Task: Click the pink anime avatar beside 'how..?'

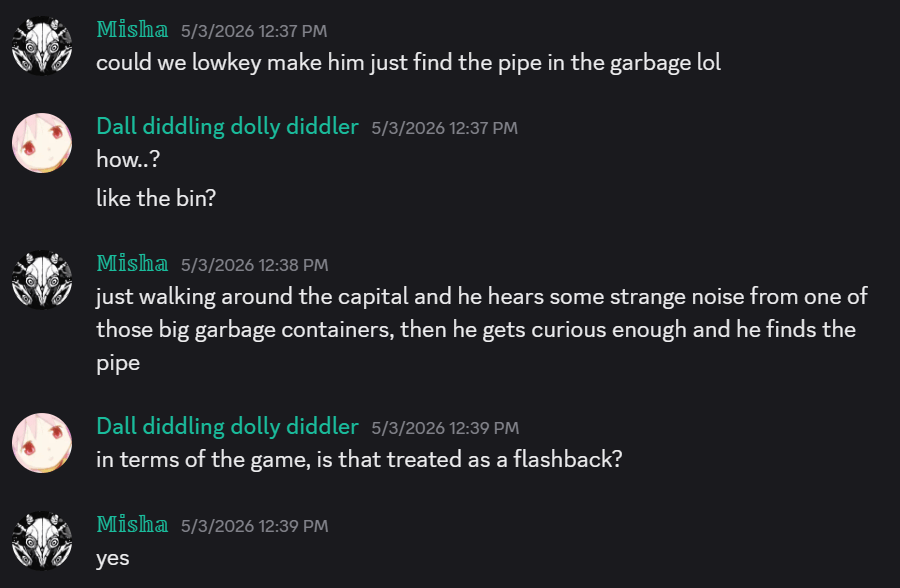Action: point(42,143)
